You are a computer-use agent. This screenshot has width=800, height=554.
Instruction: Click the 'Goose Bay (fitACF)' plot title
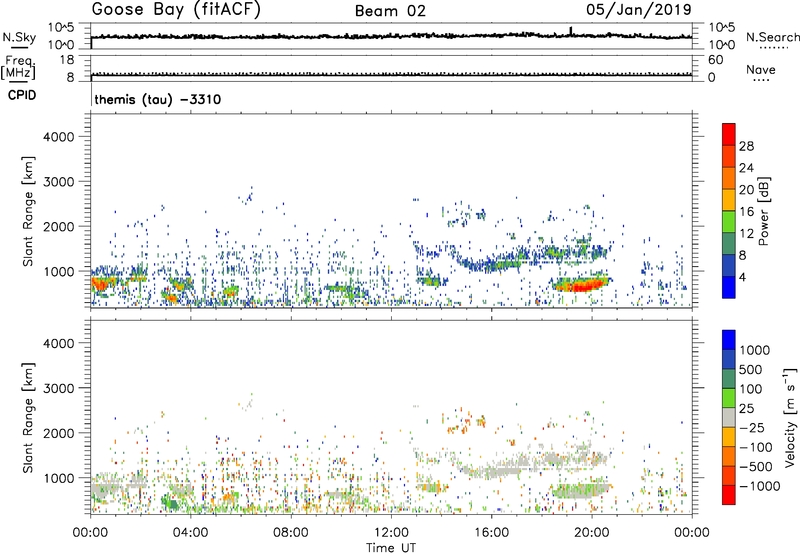click(x=176, y=10)
